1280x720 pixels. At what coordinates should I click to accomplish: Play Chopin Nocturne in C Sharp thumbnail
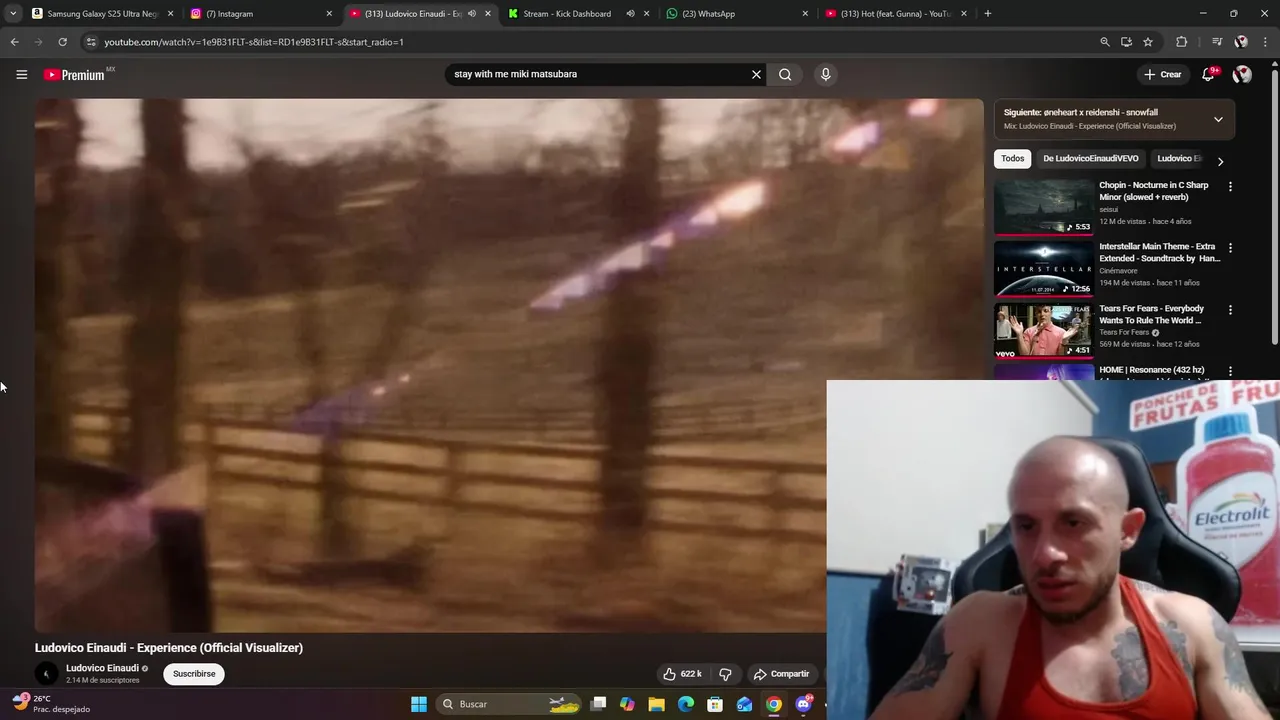click(x=1044, y=206)
